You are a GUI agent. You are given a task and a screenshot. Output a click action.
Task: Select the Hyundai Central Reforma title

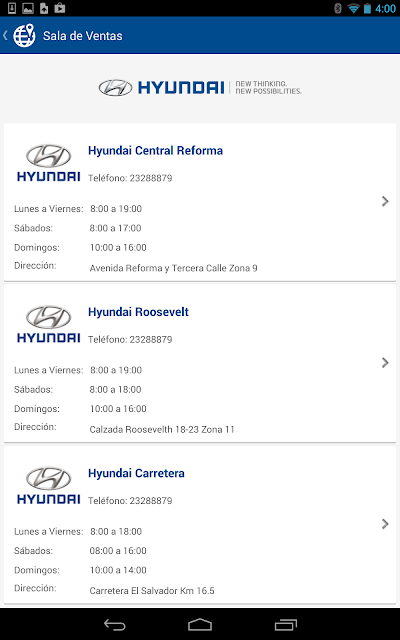156,151
